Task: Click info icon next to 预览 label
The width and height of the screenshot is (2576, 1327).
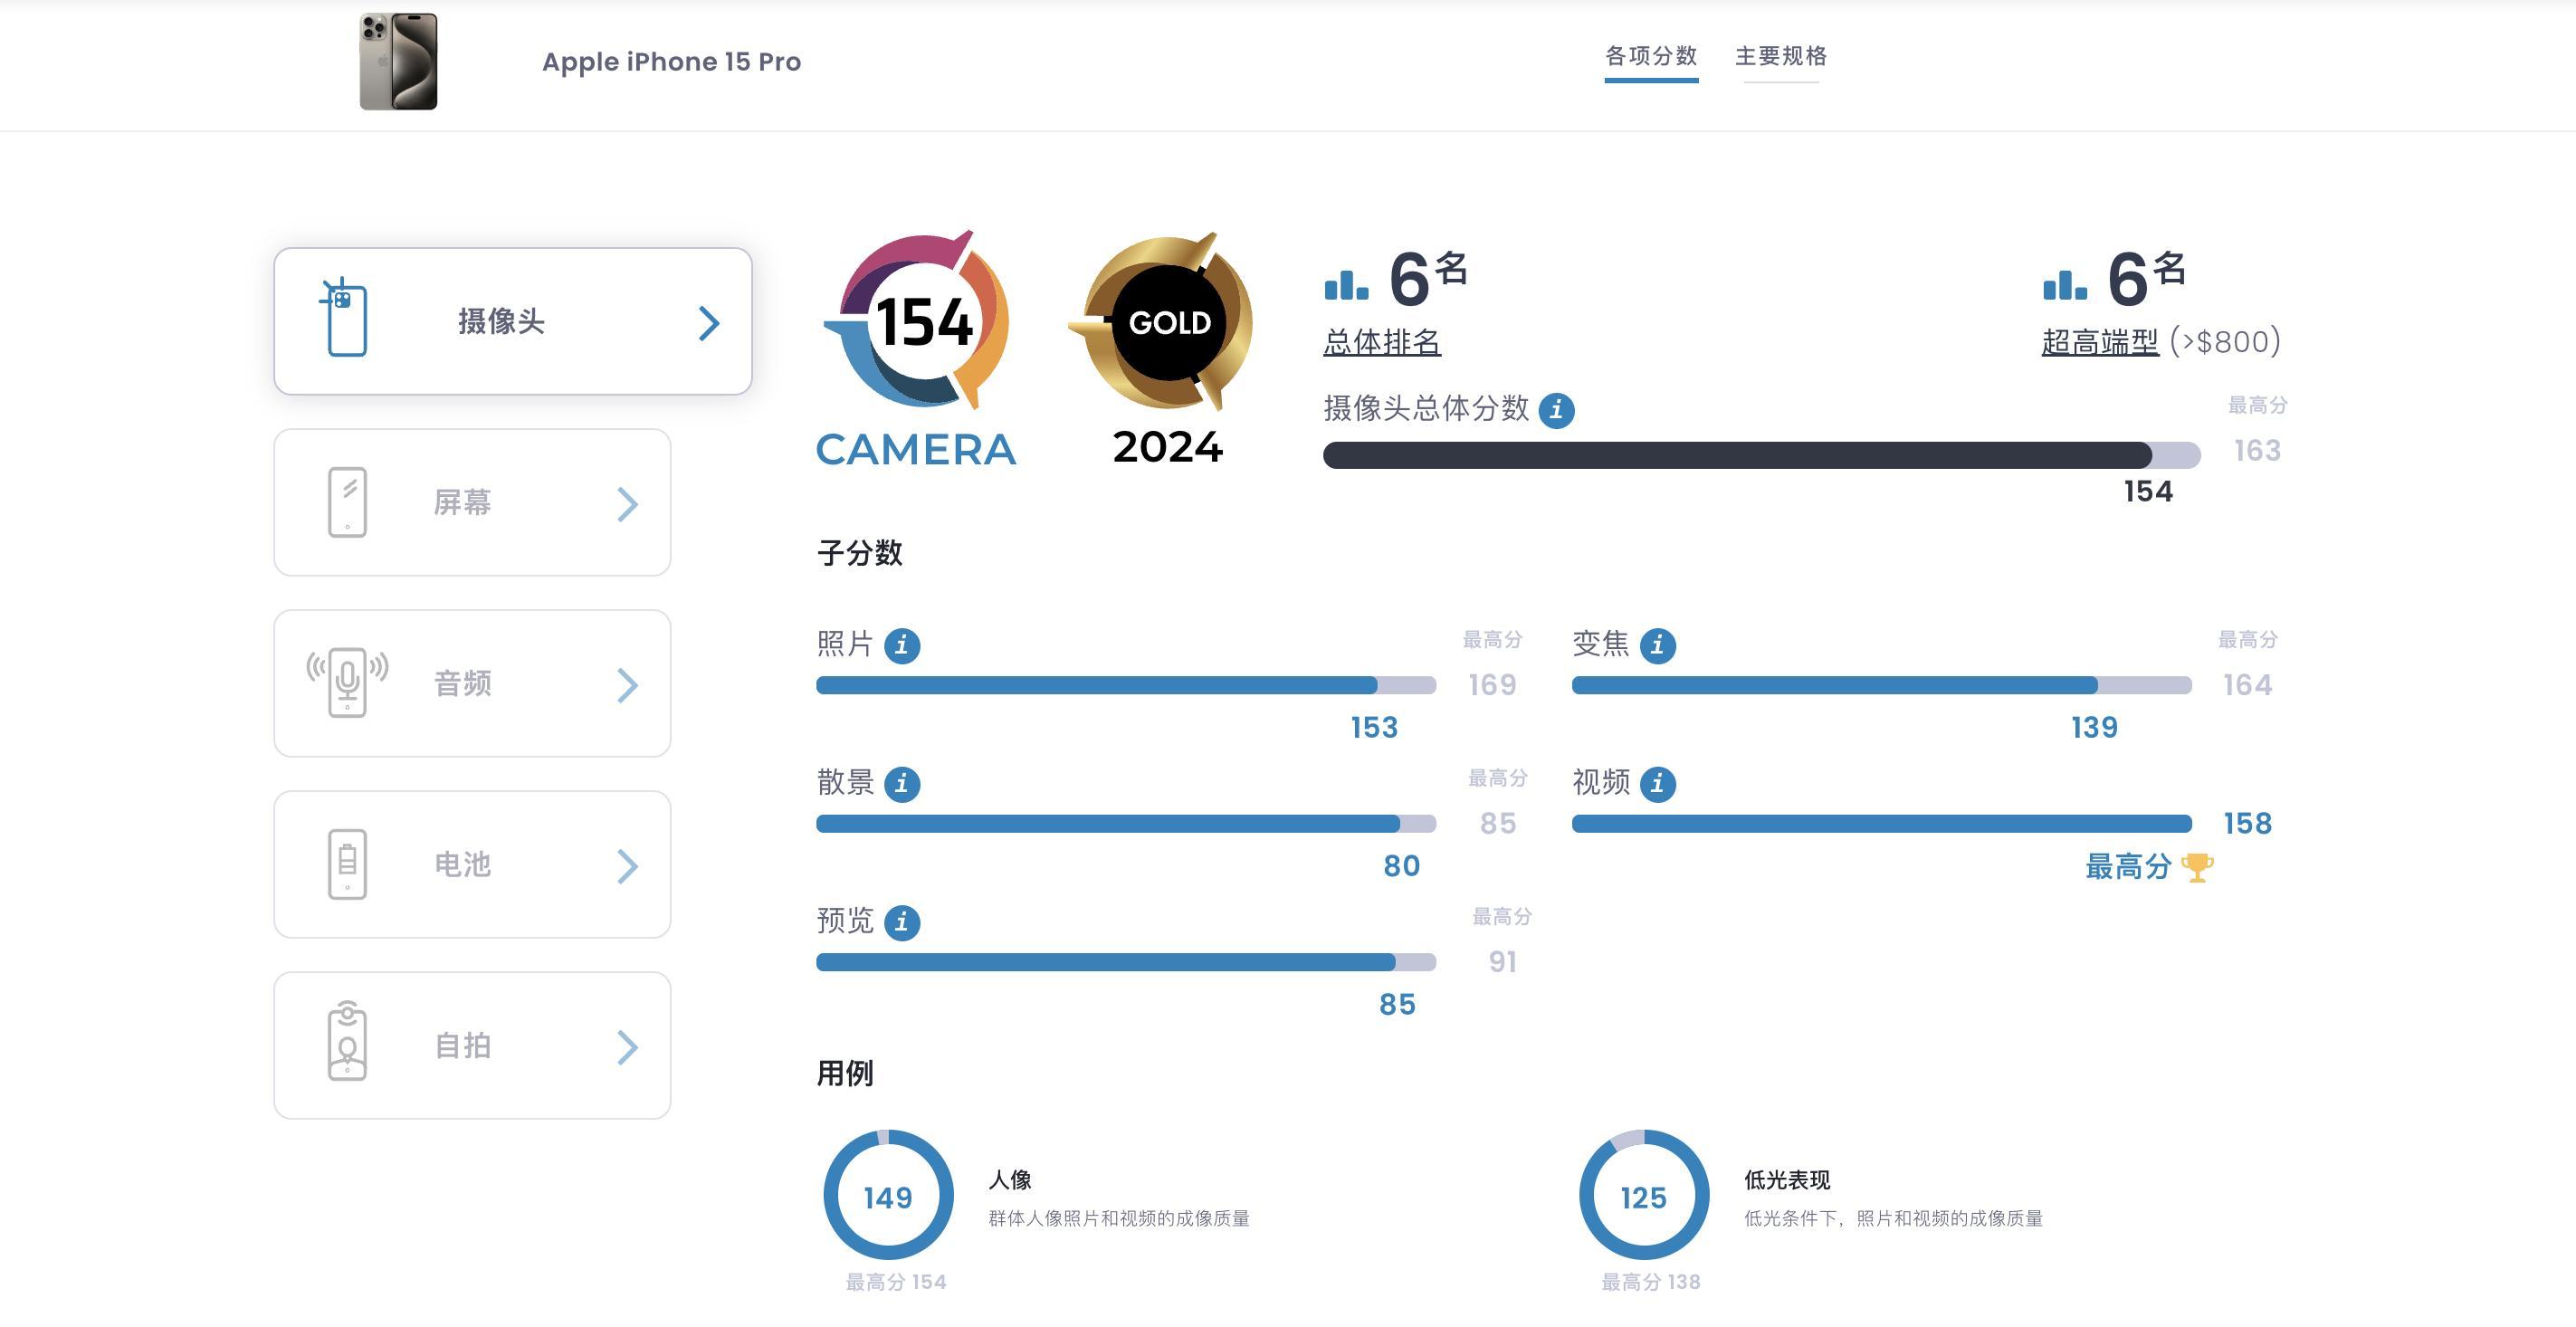Action: [x=901, y=922]
